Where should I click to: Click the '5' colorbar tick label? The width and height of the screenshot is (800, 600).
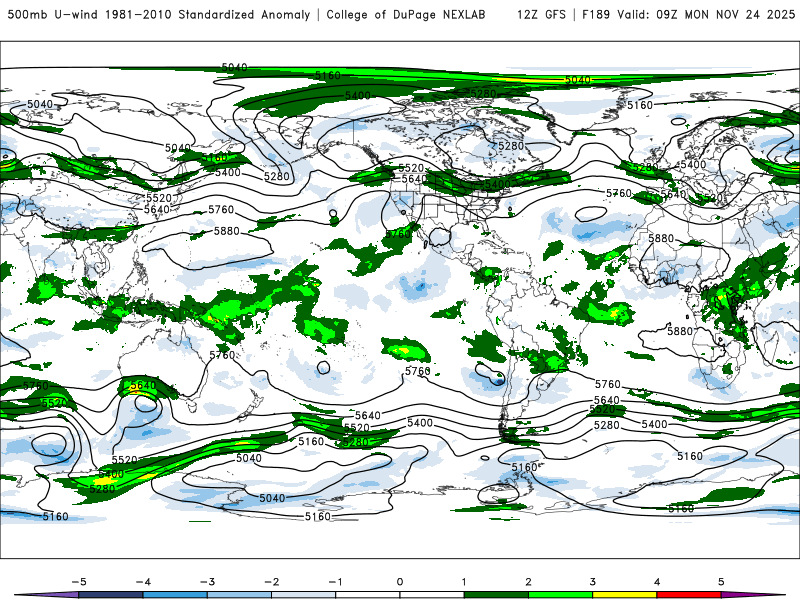coord(721,582)
